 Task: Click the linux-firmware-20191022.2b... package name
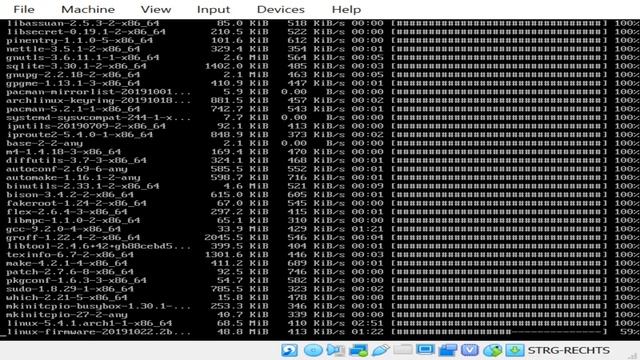[x=98, y=332]
